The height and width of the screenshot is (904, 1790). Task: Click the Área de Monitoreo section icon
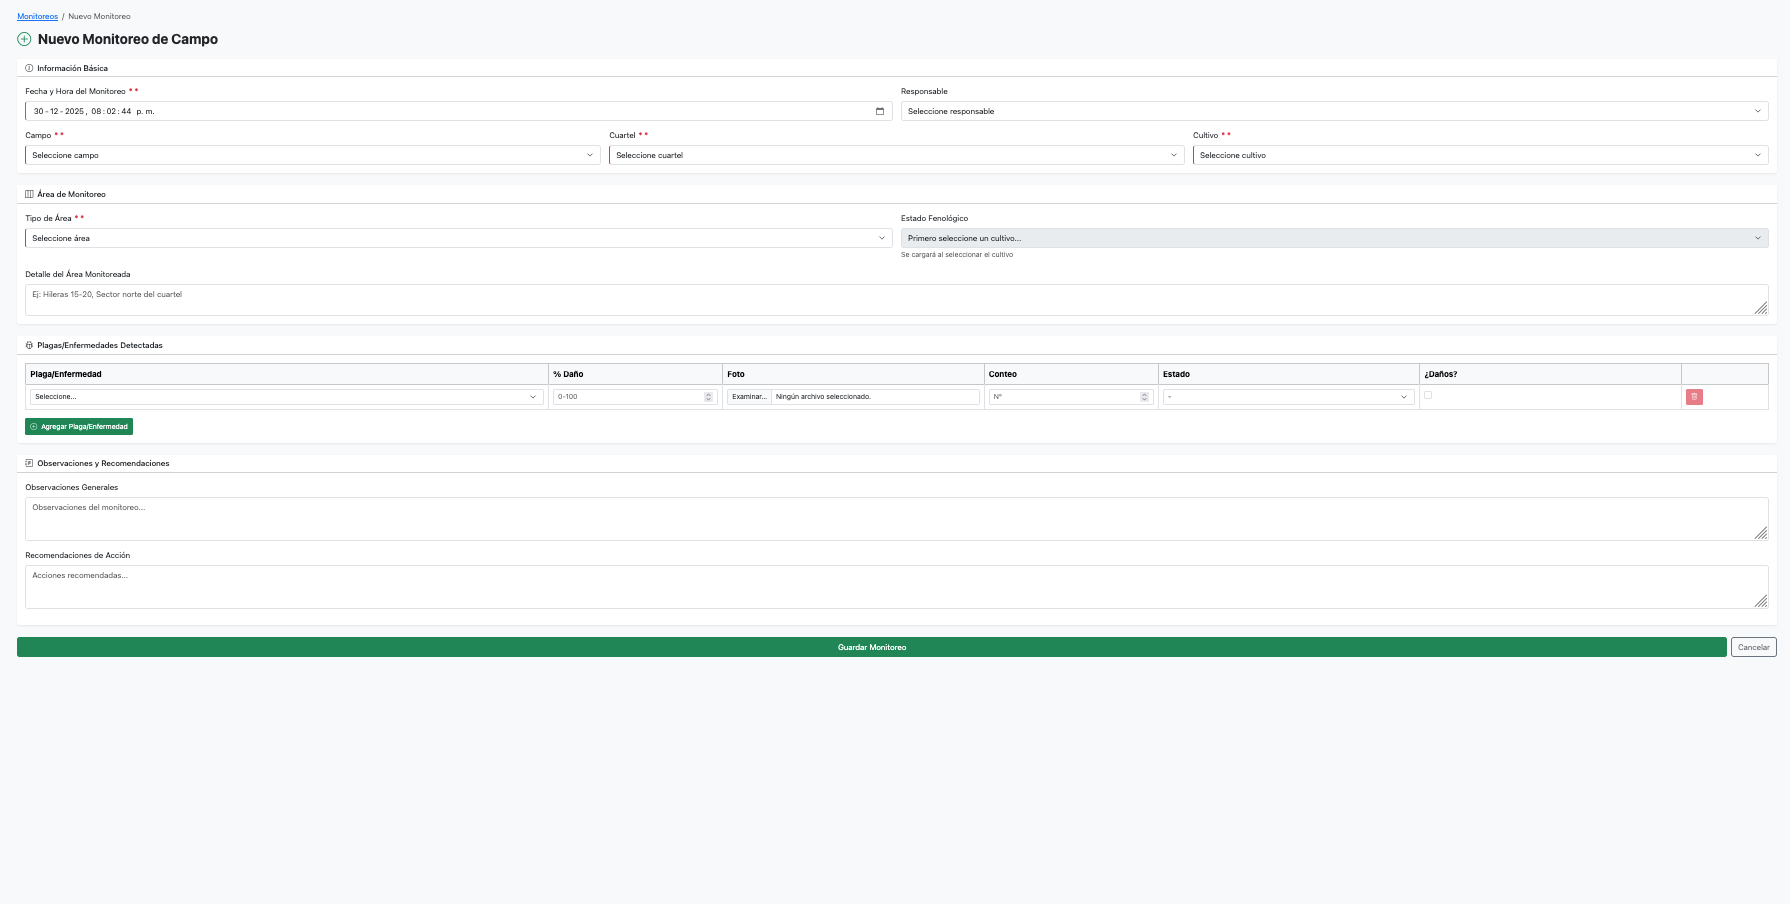29,194
